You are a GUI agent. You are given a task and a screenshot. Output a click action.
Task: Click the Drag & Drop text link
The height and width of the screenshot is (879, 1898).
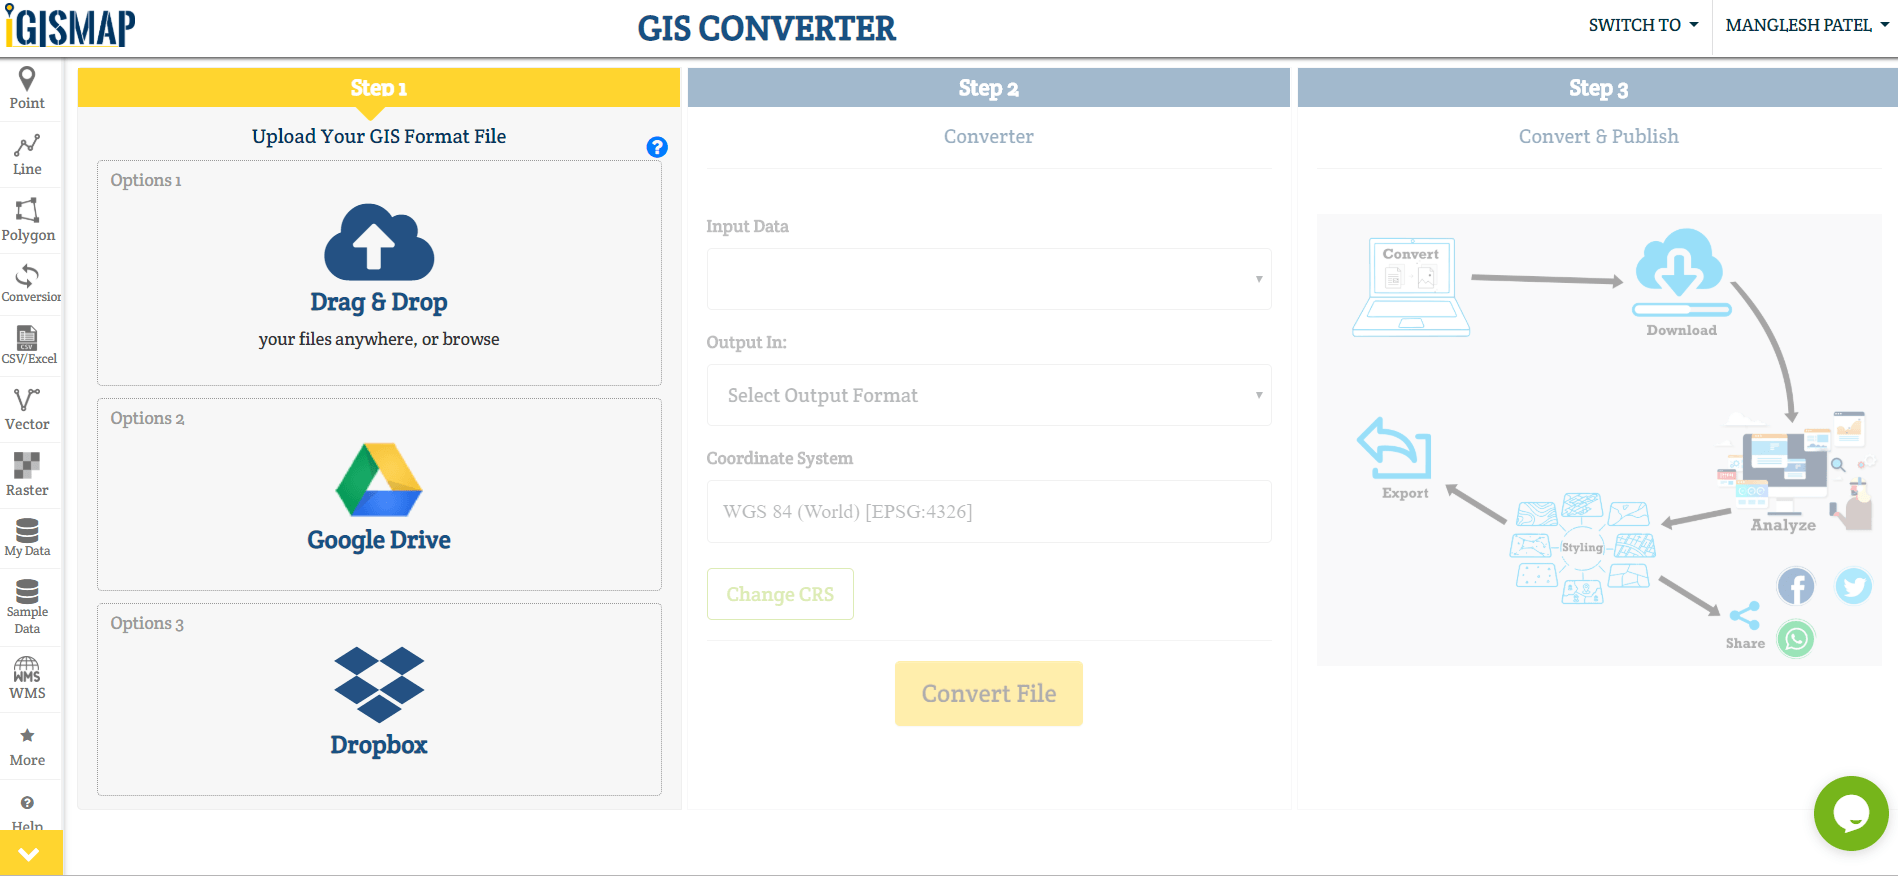click(379, 302)
